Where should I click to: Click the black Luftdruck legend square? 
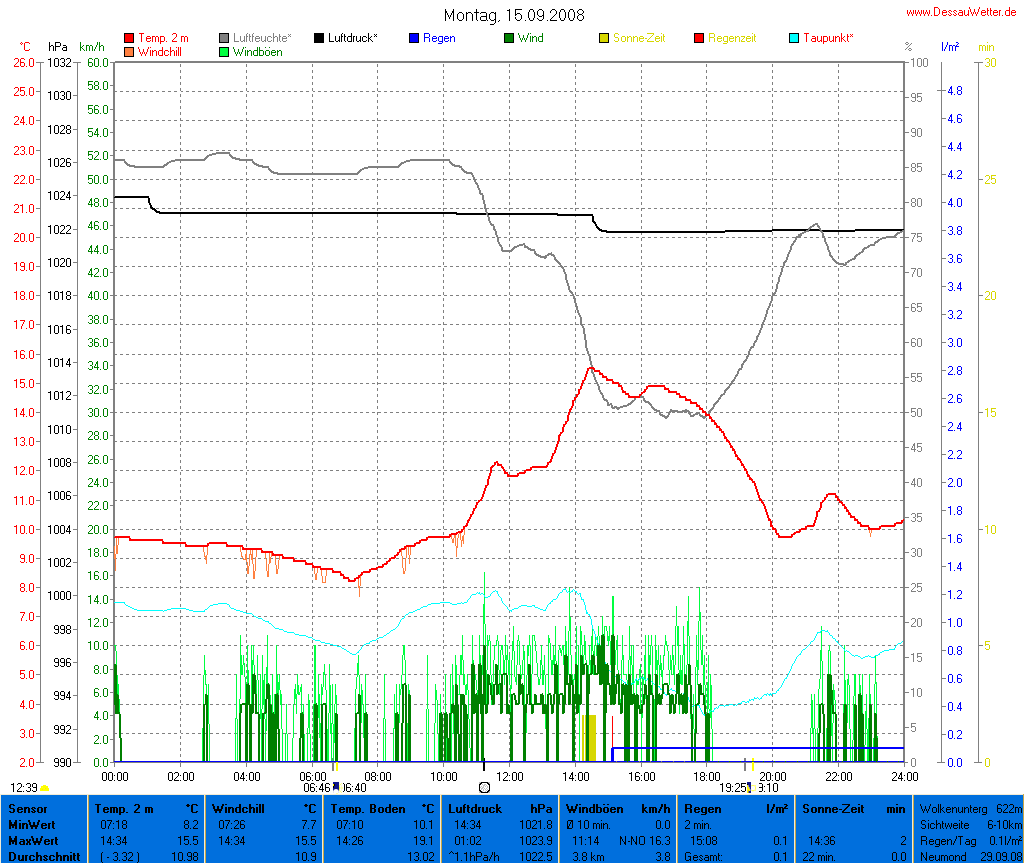click(319, 38)
